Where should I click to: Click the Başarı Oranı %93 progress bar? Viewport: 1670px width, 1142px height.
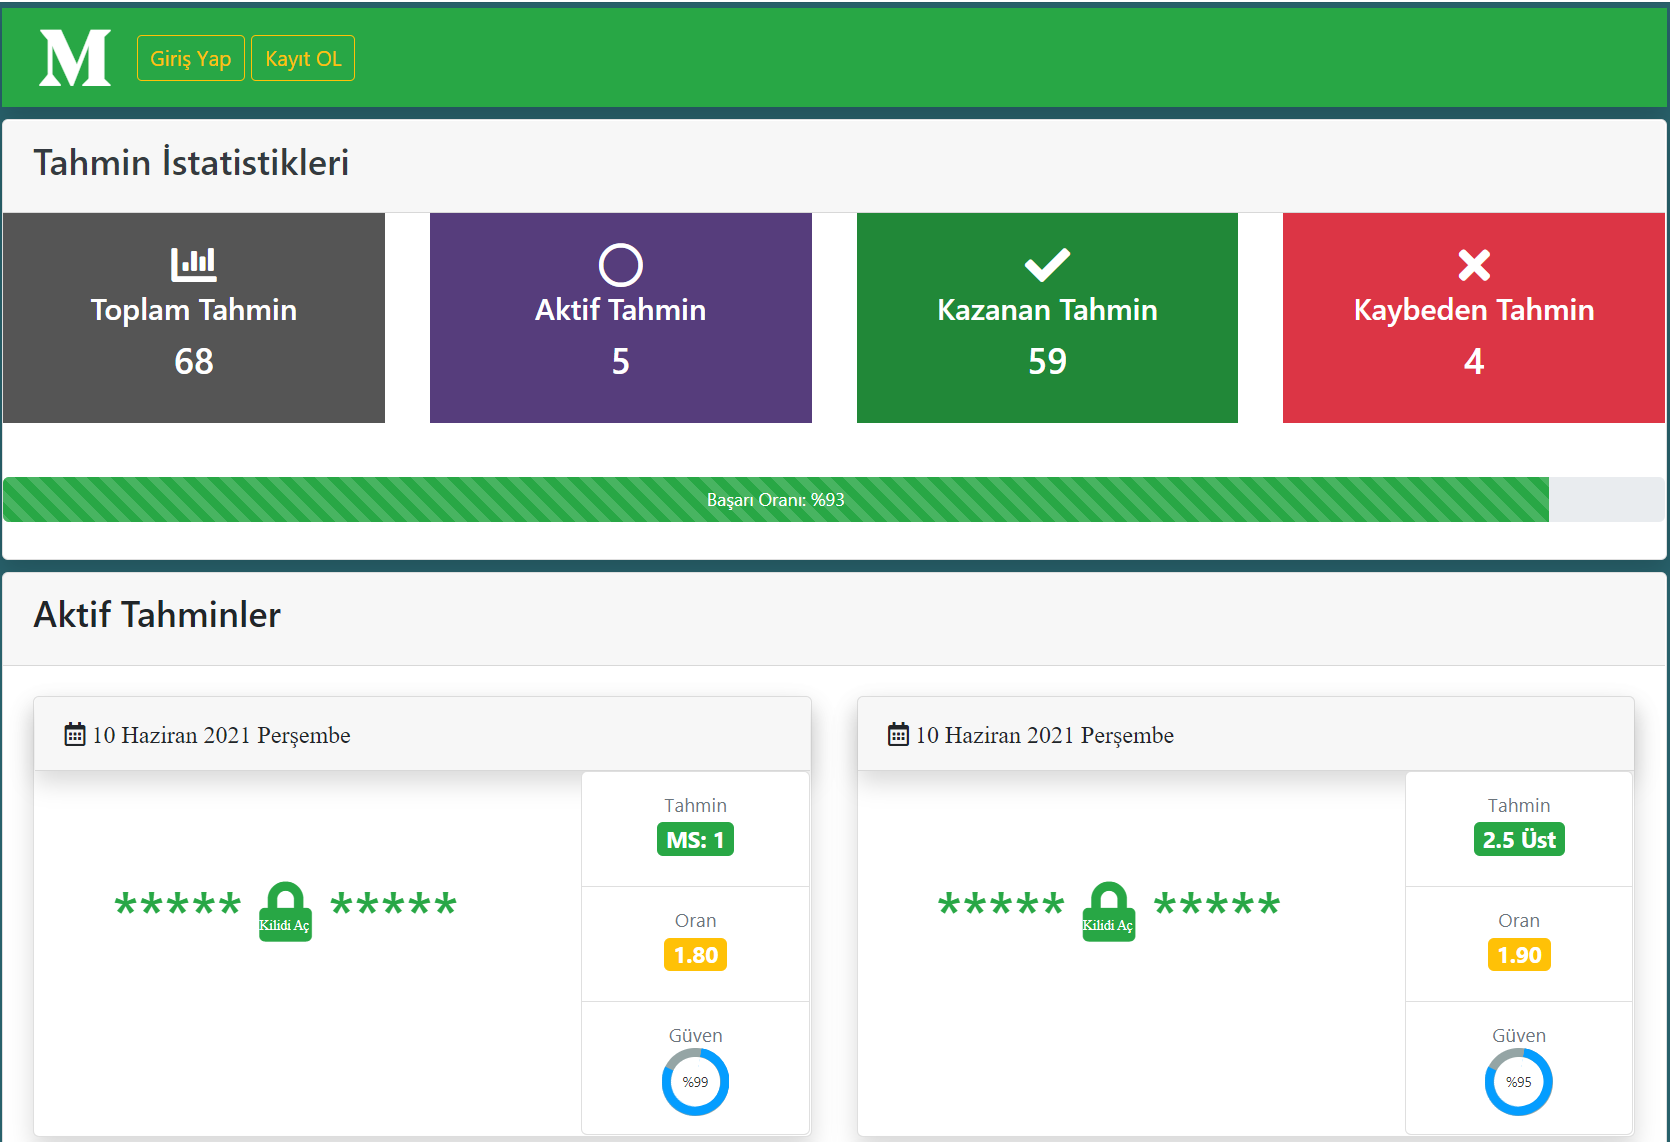coord(776,499)
